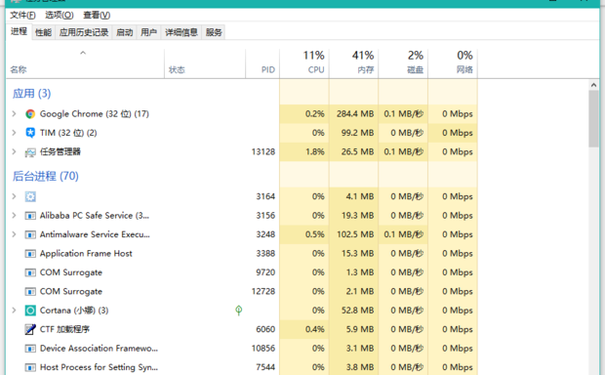
Task: Click the TIM application icon
Action: pos(30,133)
